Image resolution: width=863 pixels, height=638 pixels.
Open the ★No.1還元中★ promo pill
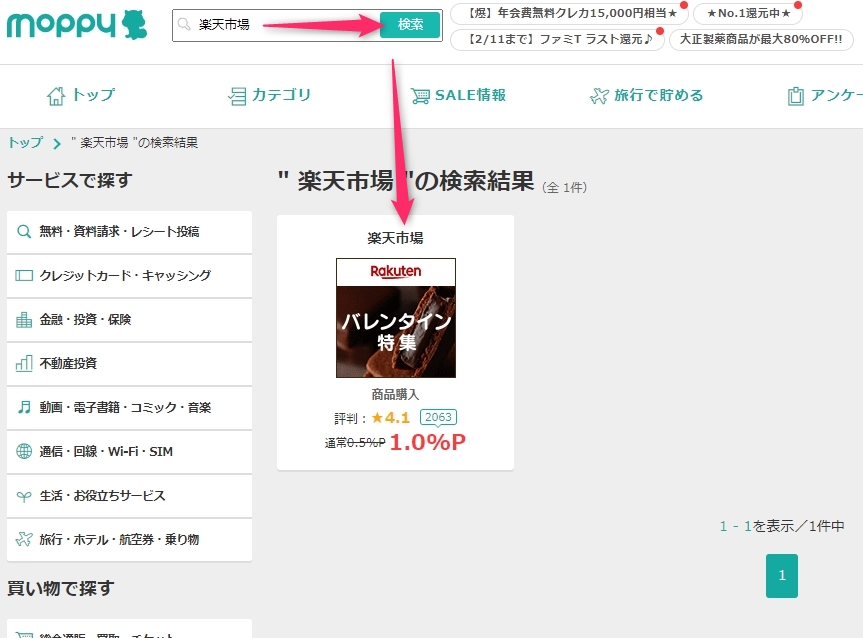coord(747,13)
